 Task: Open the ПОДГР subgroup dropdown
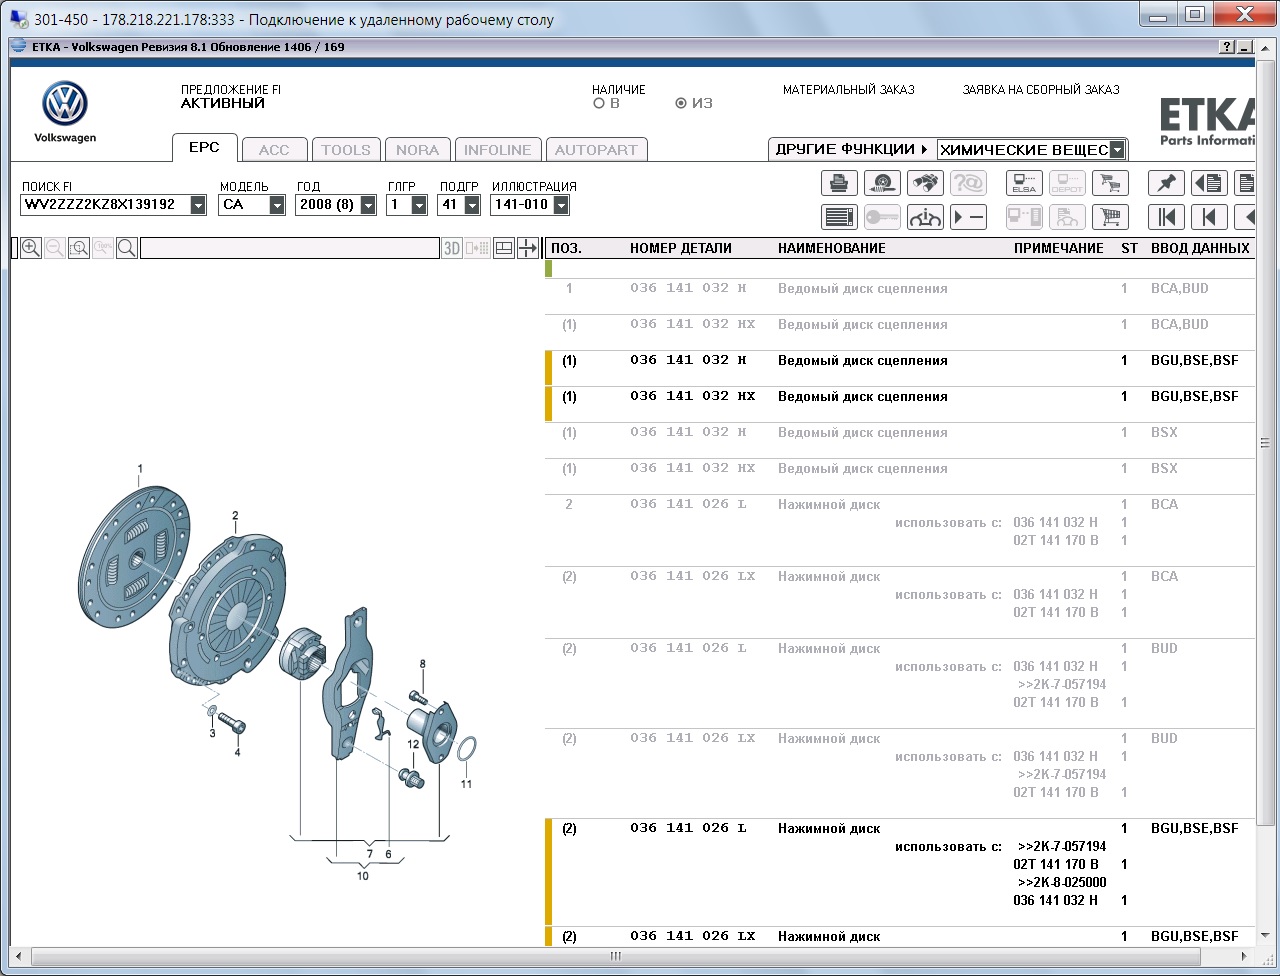pyautogui.click(x=474, y=205)
